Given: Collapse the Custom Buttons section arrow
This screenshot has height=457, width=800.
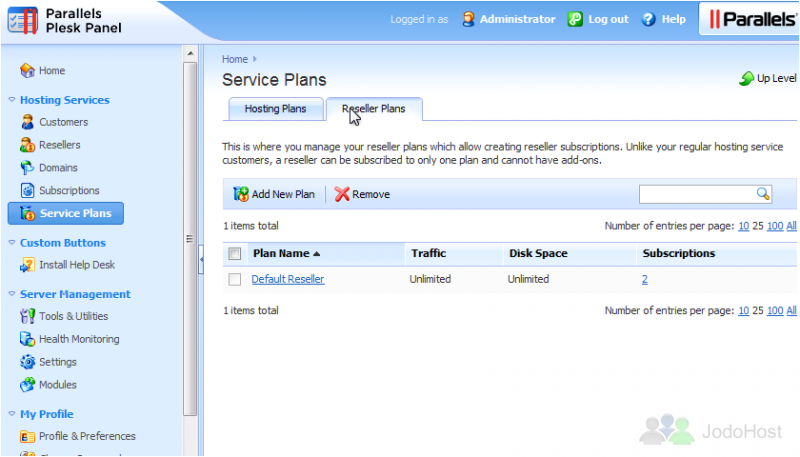Looking at the screenshot, I should [12, 243].
